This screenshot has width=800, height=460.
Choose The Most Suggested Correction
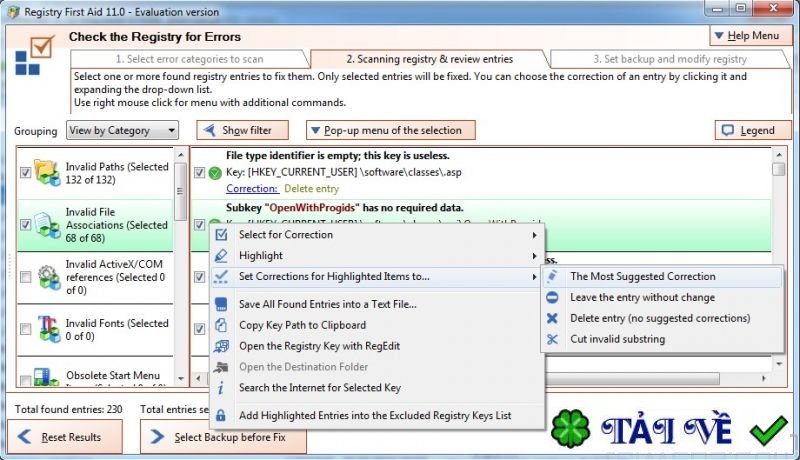[x=662, y=276]
